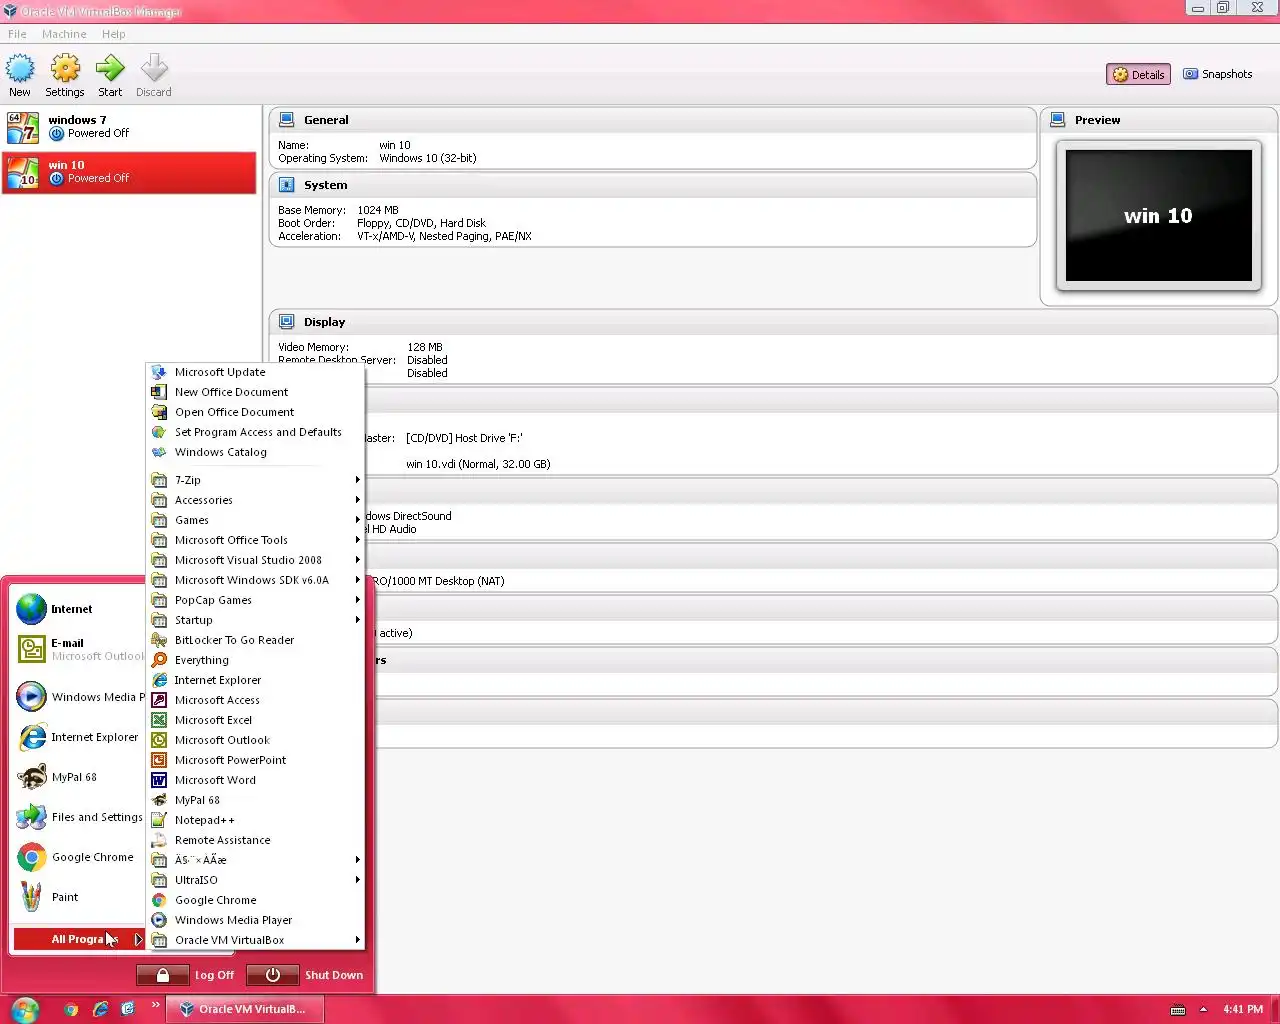Click the Display section header icon
The image size is (1280, 1024).
(287, 322)
